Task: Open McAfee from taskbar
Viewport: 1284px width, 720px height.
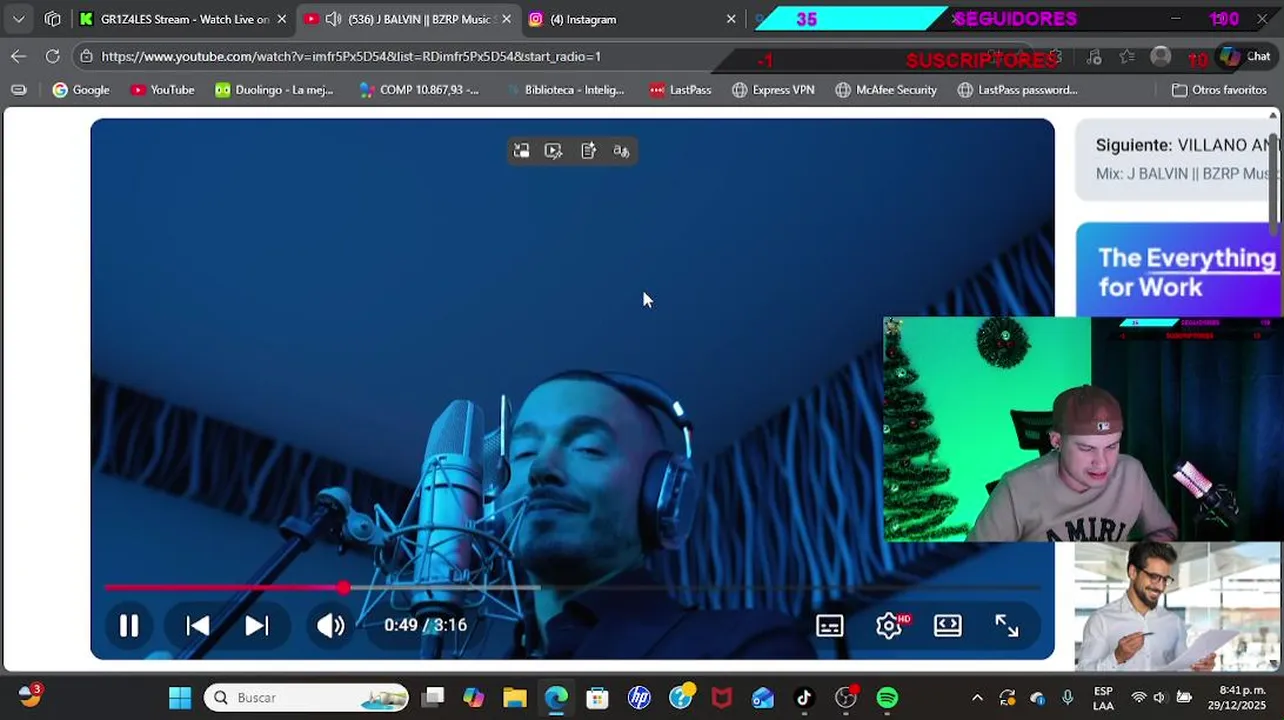Action: pyautogui.click(x=721, y=698)
